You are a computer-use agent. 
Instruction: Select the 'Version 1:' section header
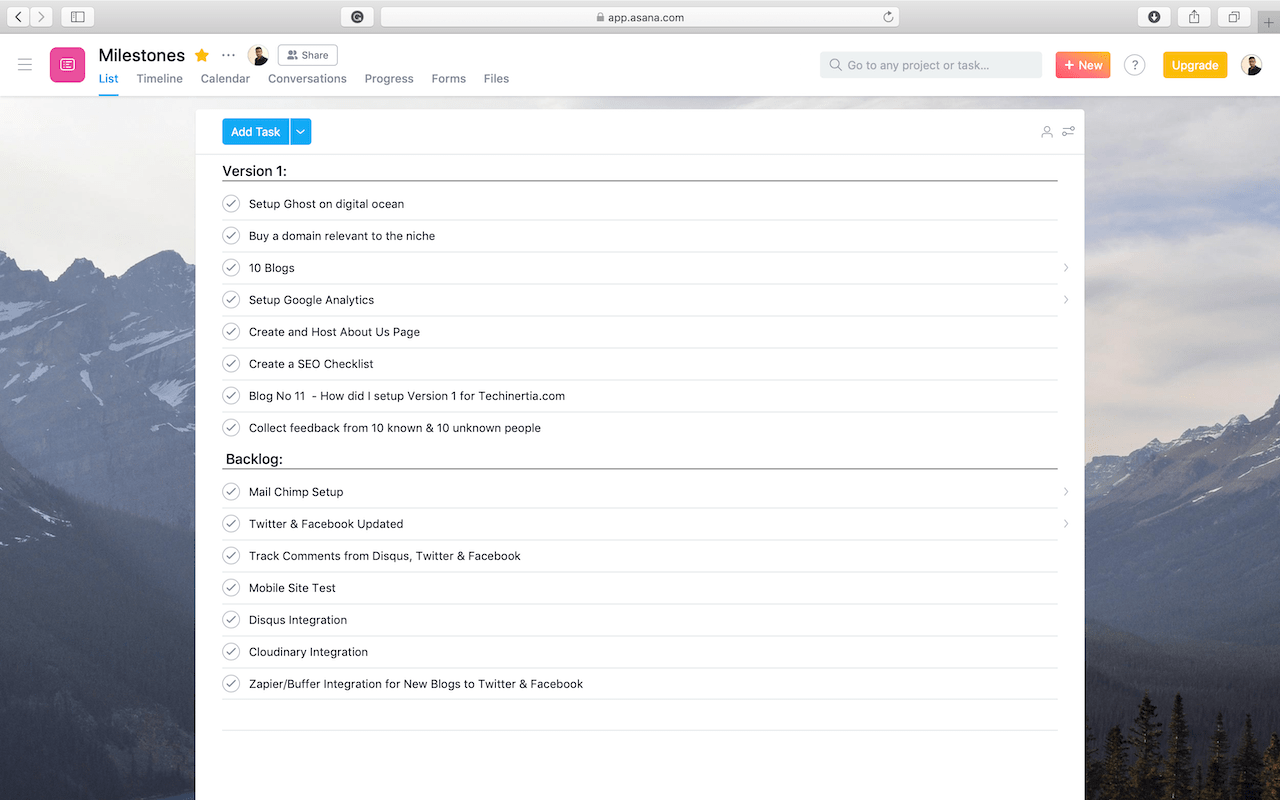pyautogui.click(x=255, y=171)
